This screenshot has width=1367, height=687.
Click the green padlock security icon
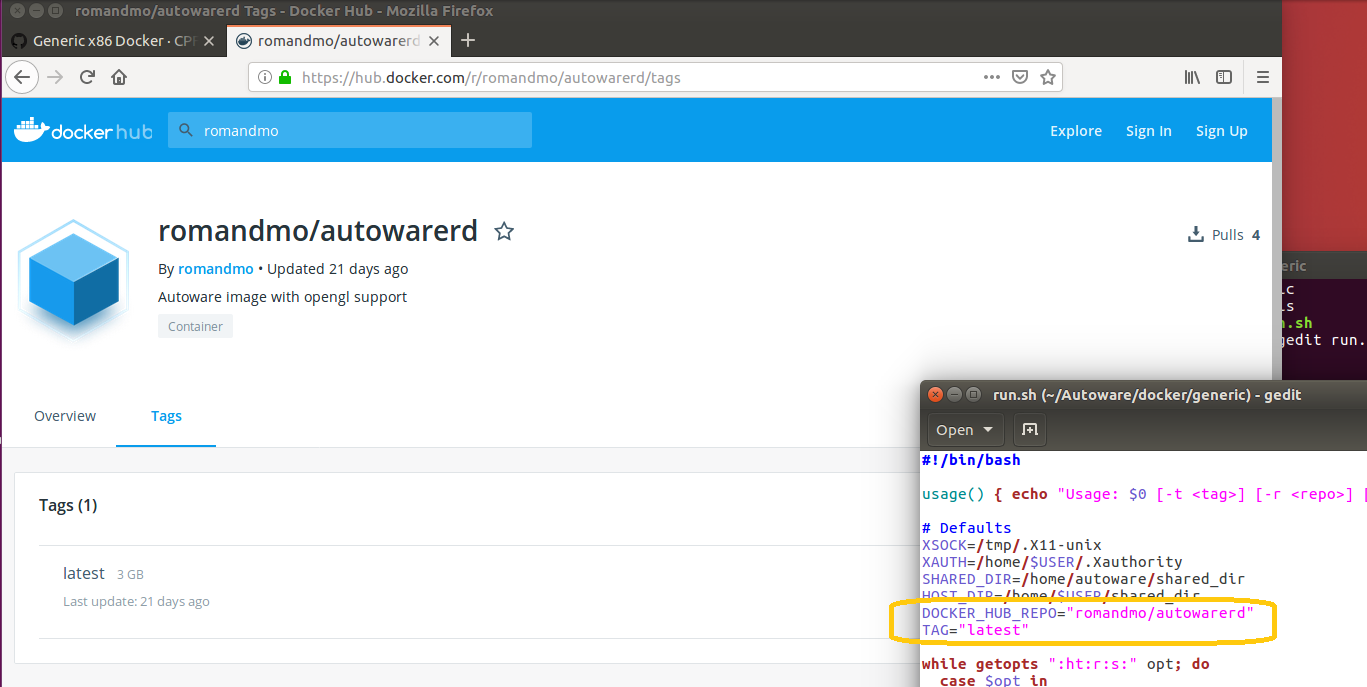coord(285,77)
